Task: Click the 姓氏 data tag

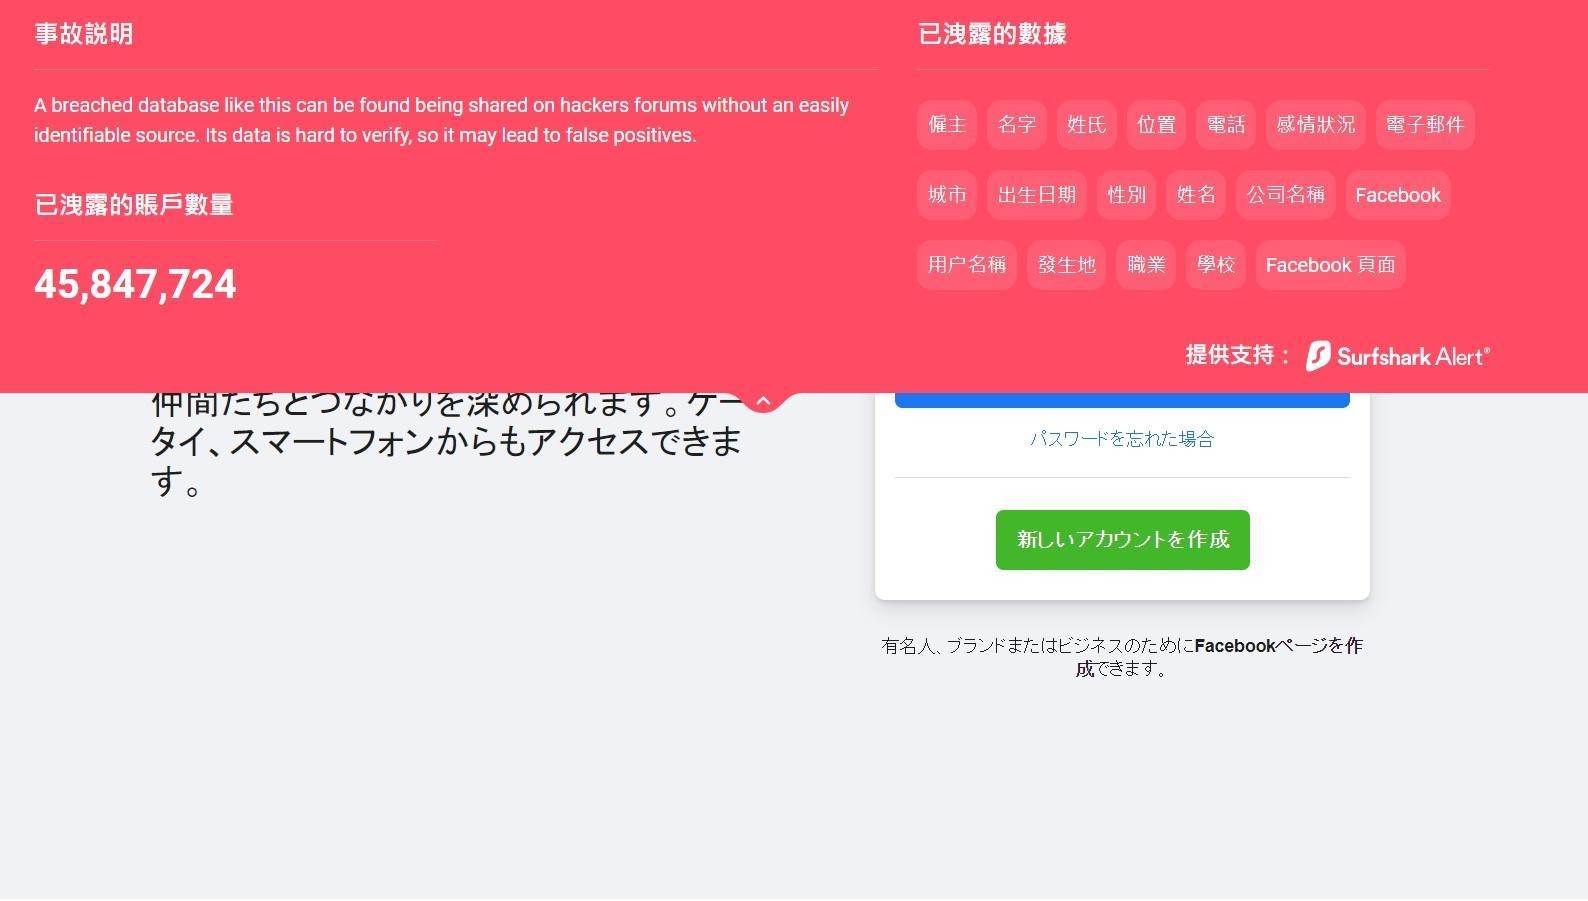Action: click(1087, 125)
